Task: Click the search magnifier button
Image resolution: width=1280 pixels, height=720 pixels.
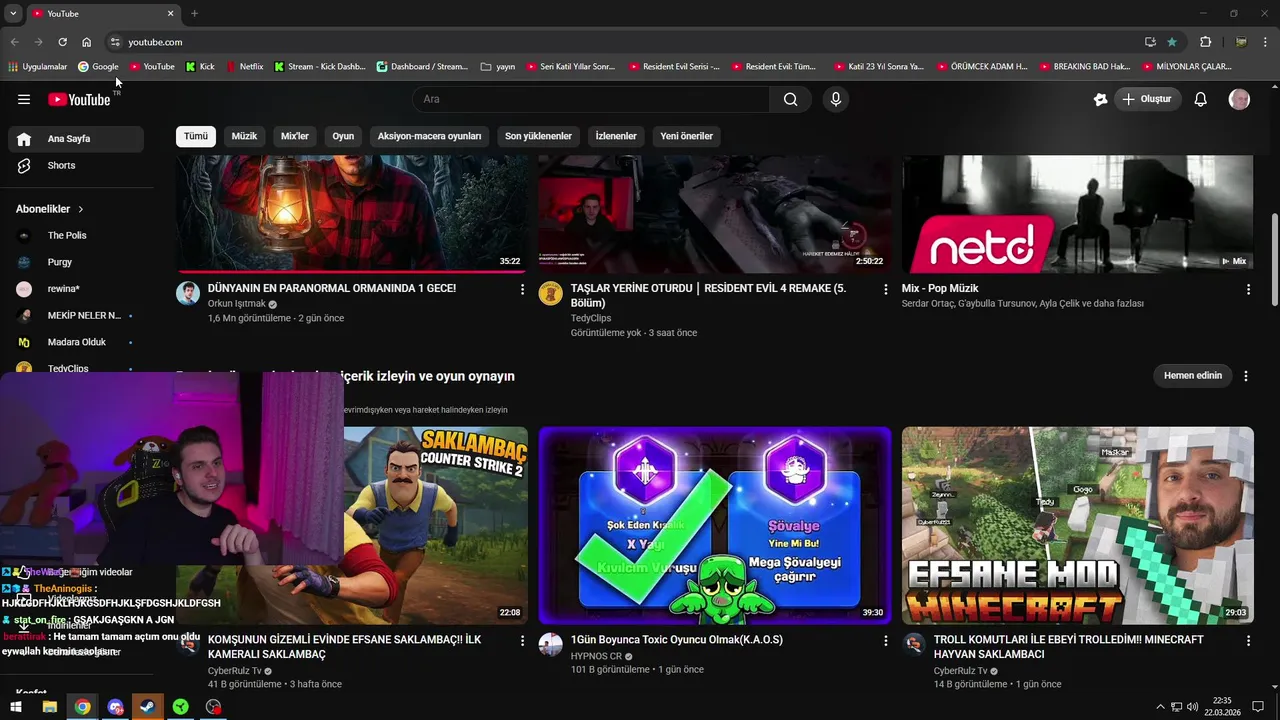Action: (791, 99)
